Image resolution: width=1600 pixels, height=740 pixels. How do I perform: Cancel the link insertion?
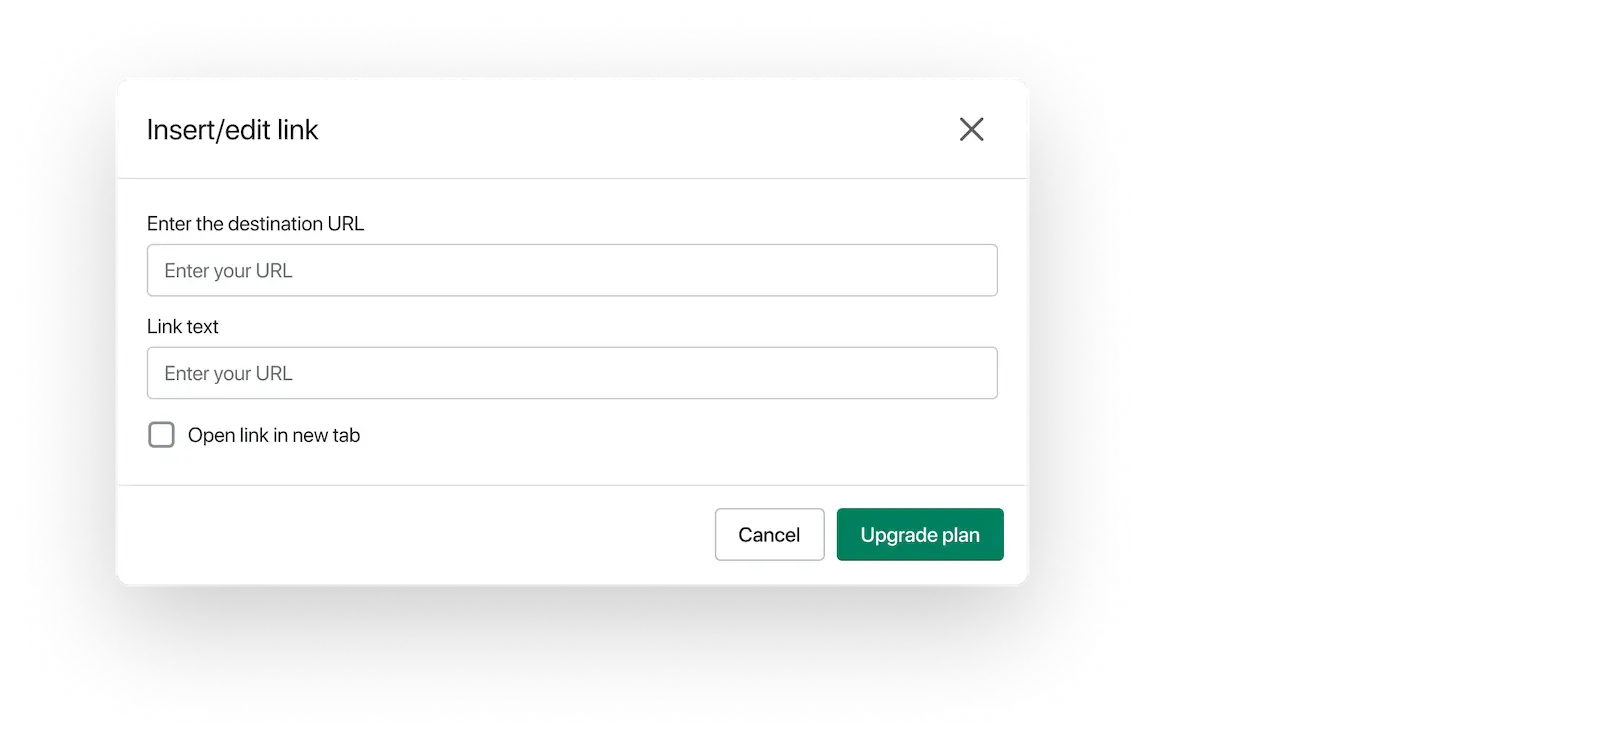[769, 534]
